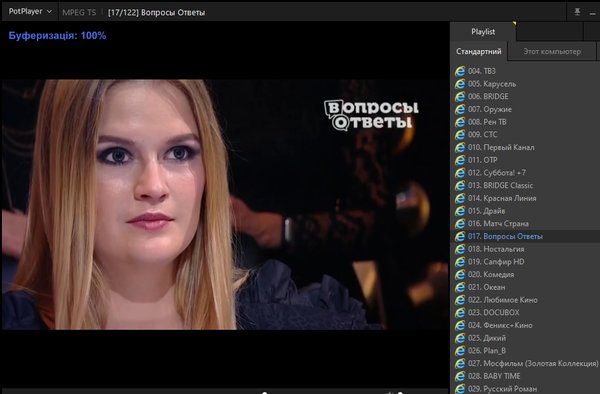Select channel 005. Карусель in playlist
600x394 pixels.
point(492,84)
